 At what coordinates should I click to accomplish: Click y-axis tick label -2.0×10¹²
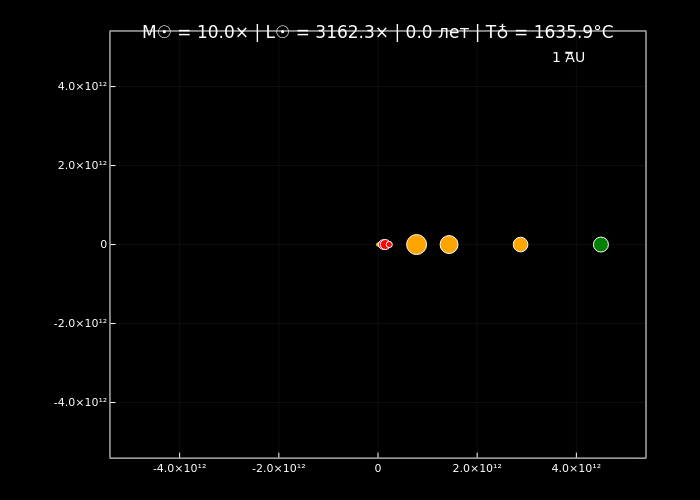point(80,323)
